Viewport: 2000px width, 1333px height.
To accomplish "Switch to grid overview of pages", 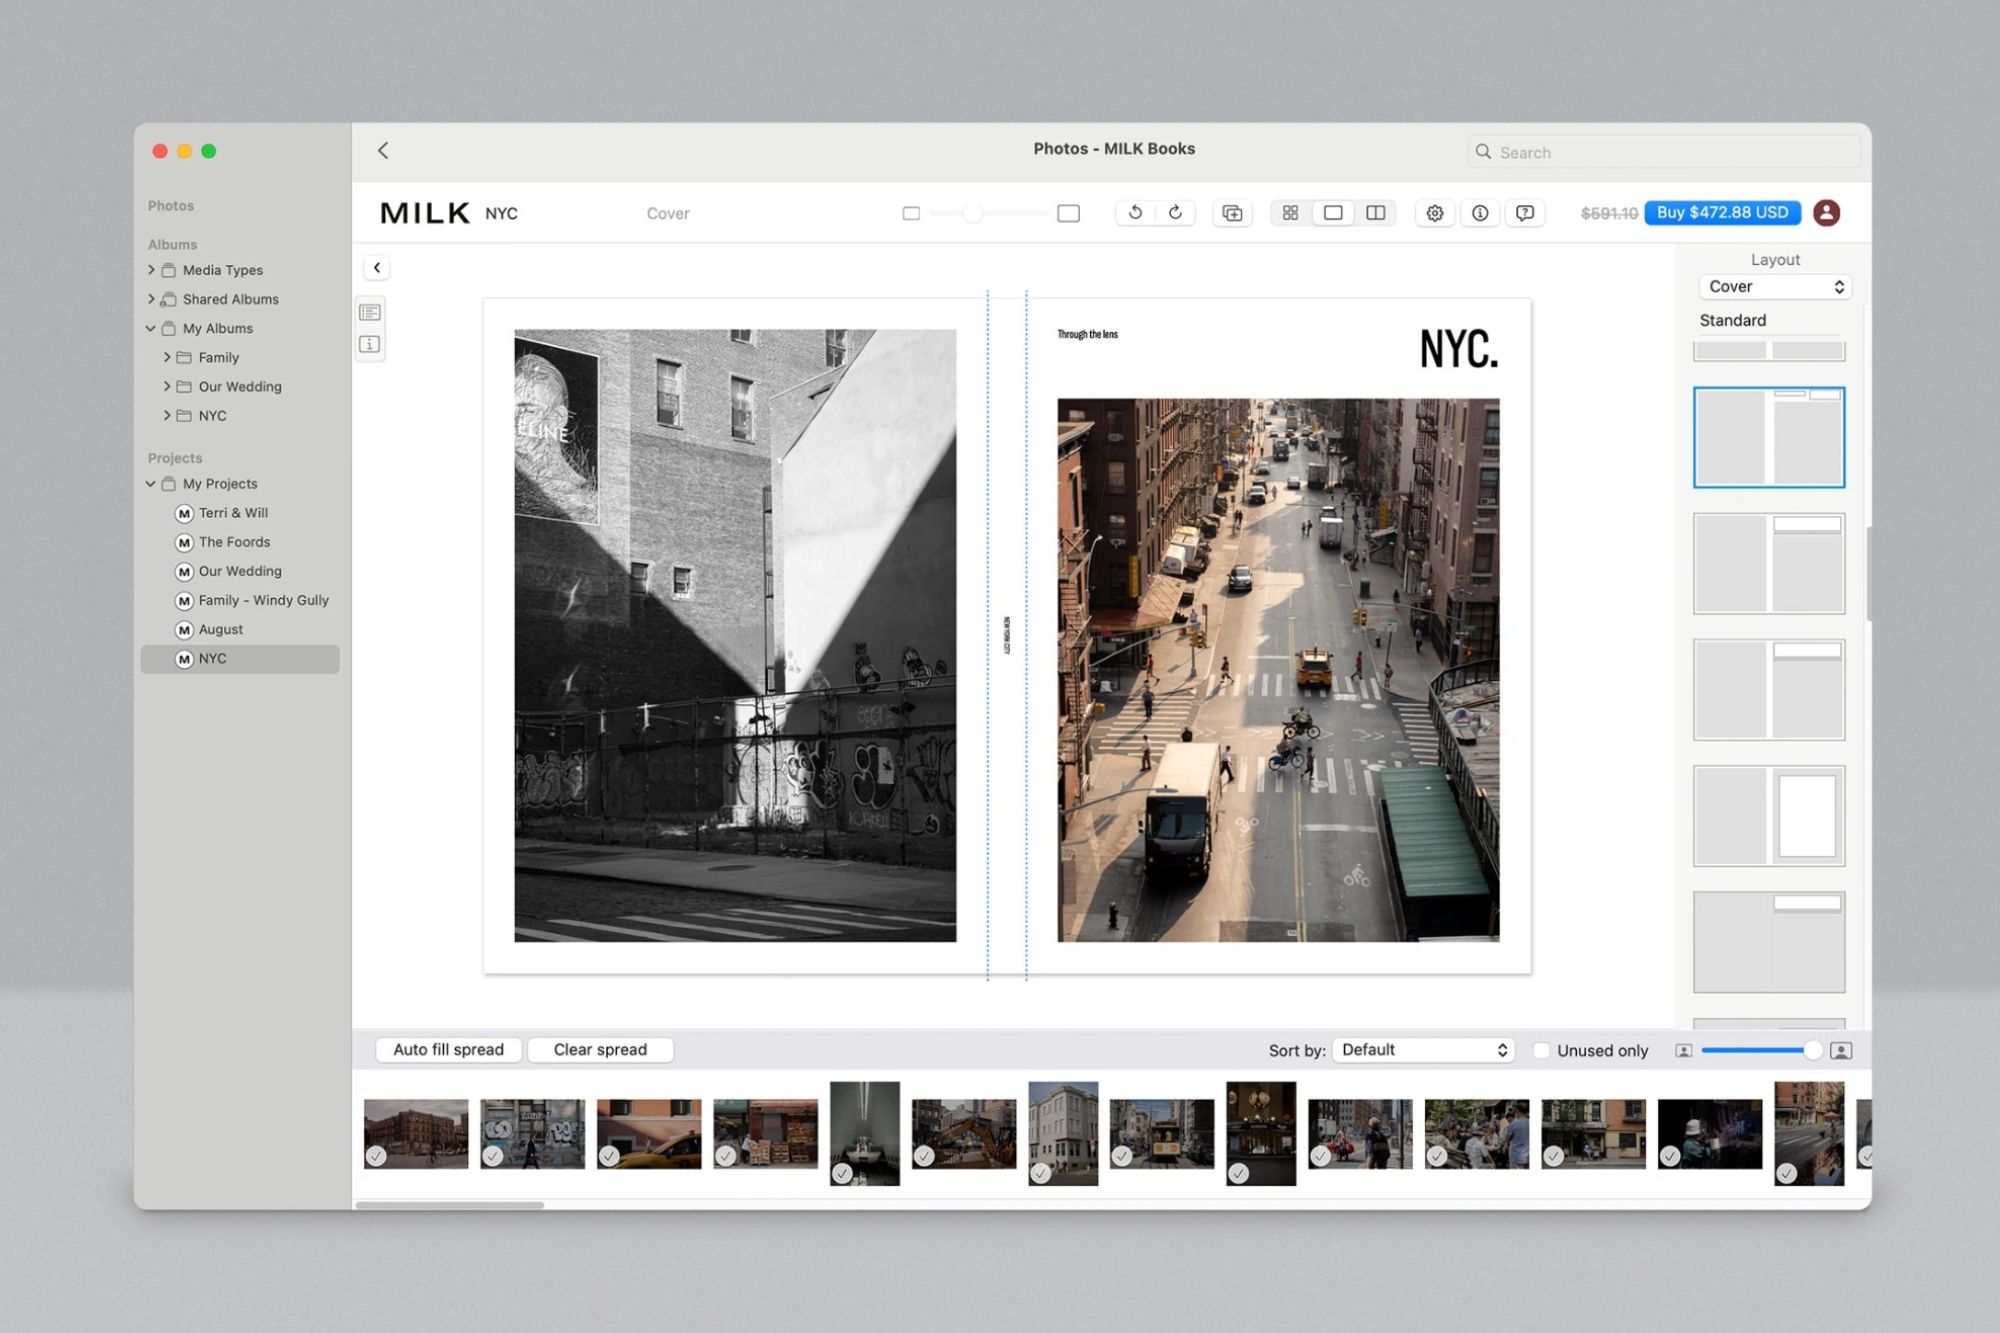I will click(x=1290, y=213).
